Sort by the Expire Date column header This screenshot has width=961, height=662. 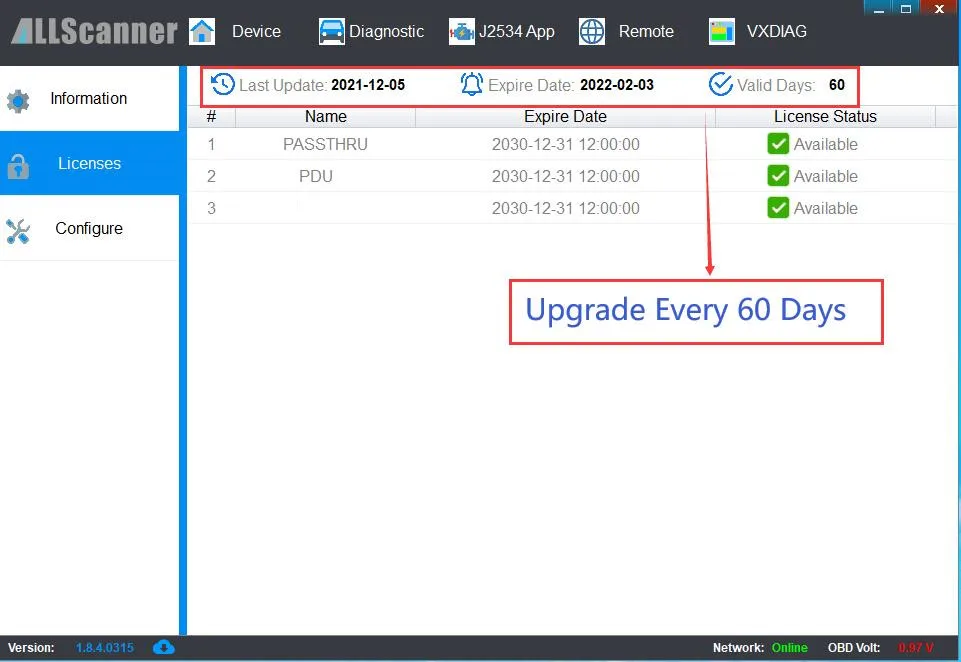pos(565,116)
